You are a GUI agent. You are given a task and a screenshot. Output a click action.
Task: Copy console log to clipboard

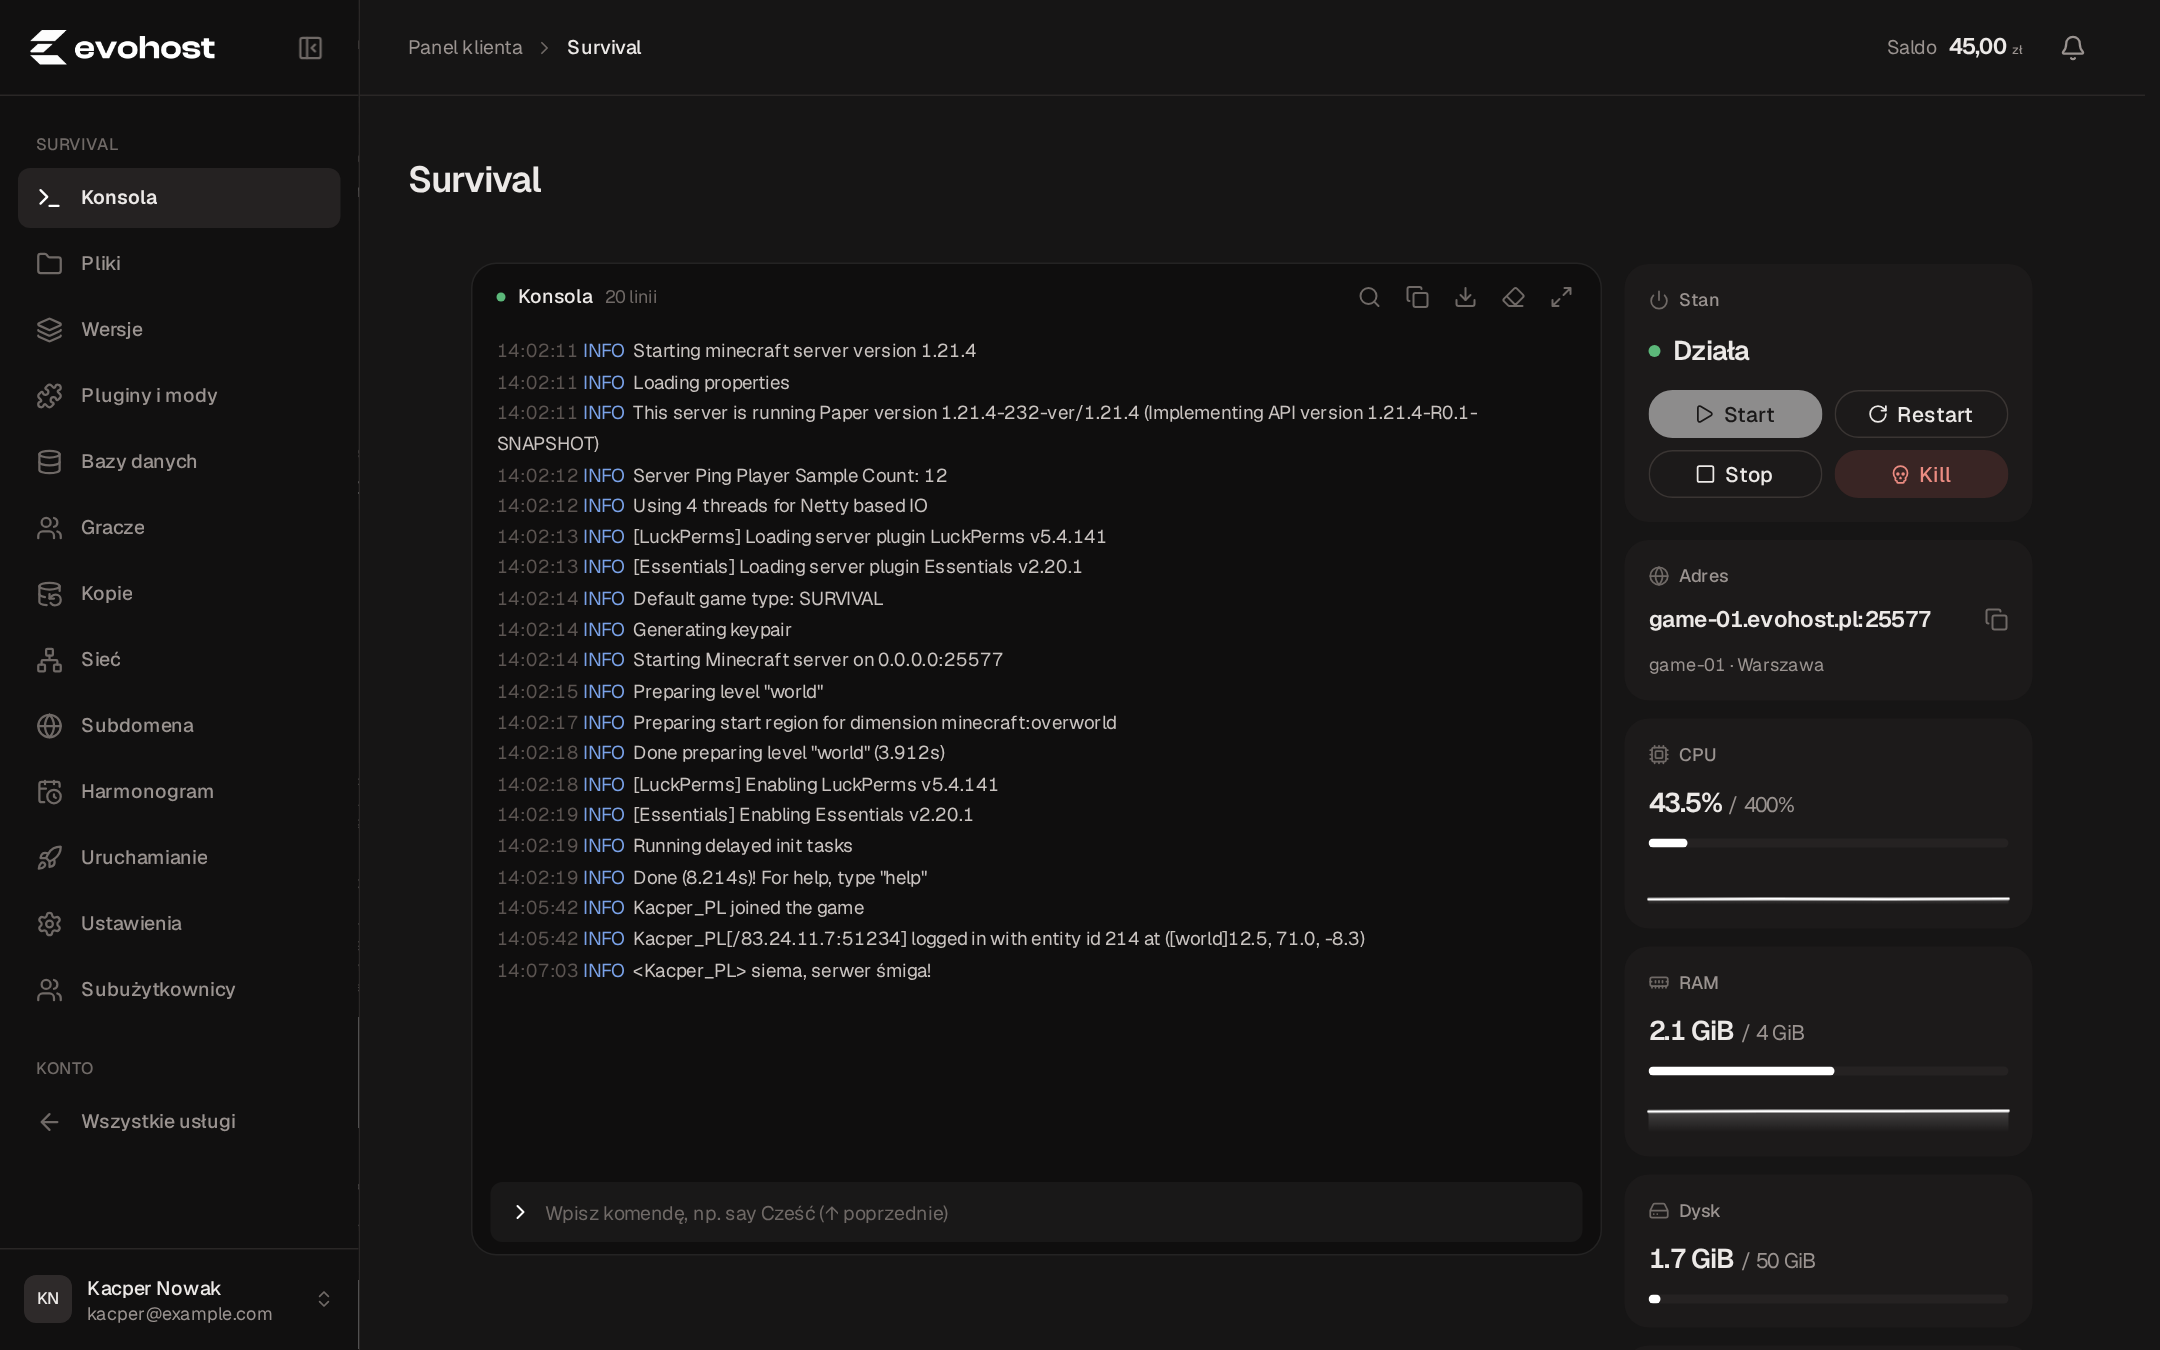[x=1417, y=297]
